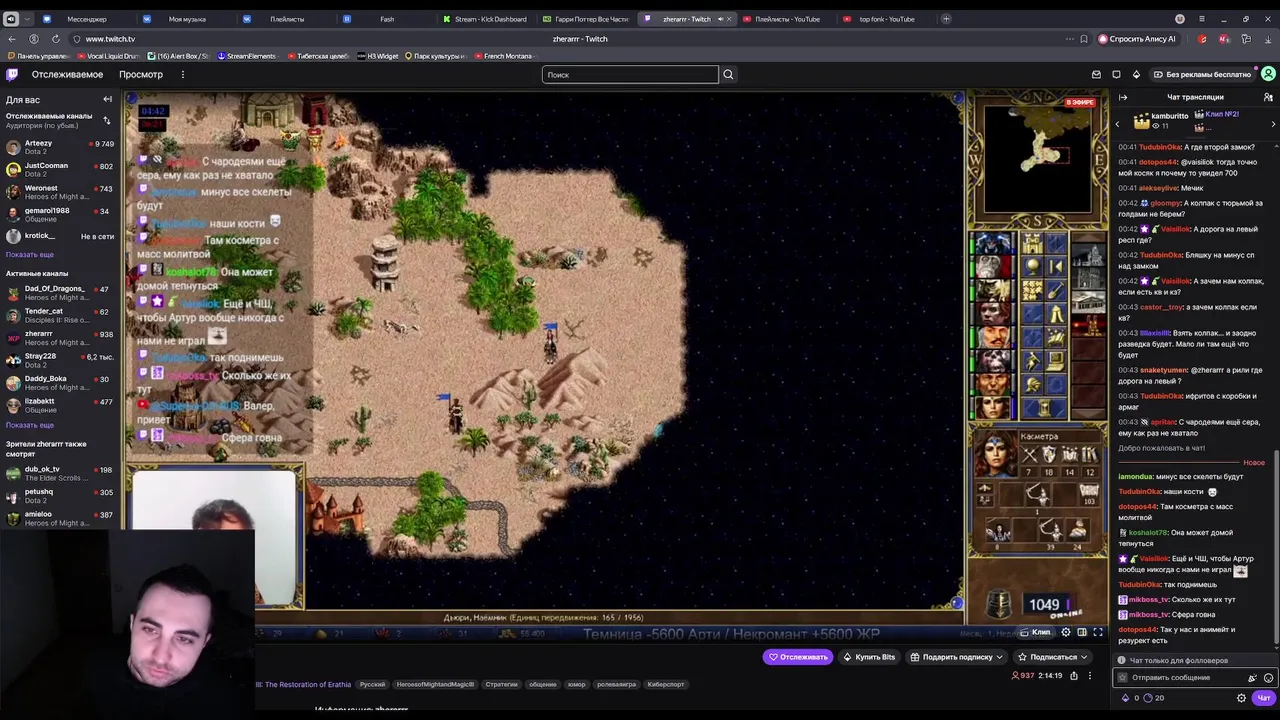The image size is (1280, 720).
Task: Click the Касметра hero portrait
Action: 995,456
